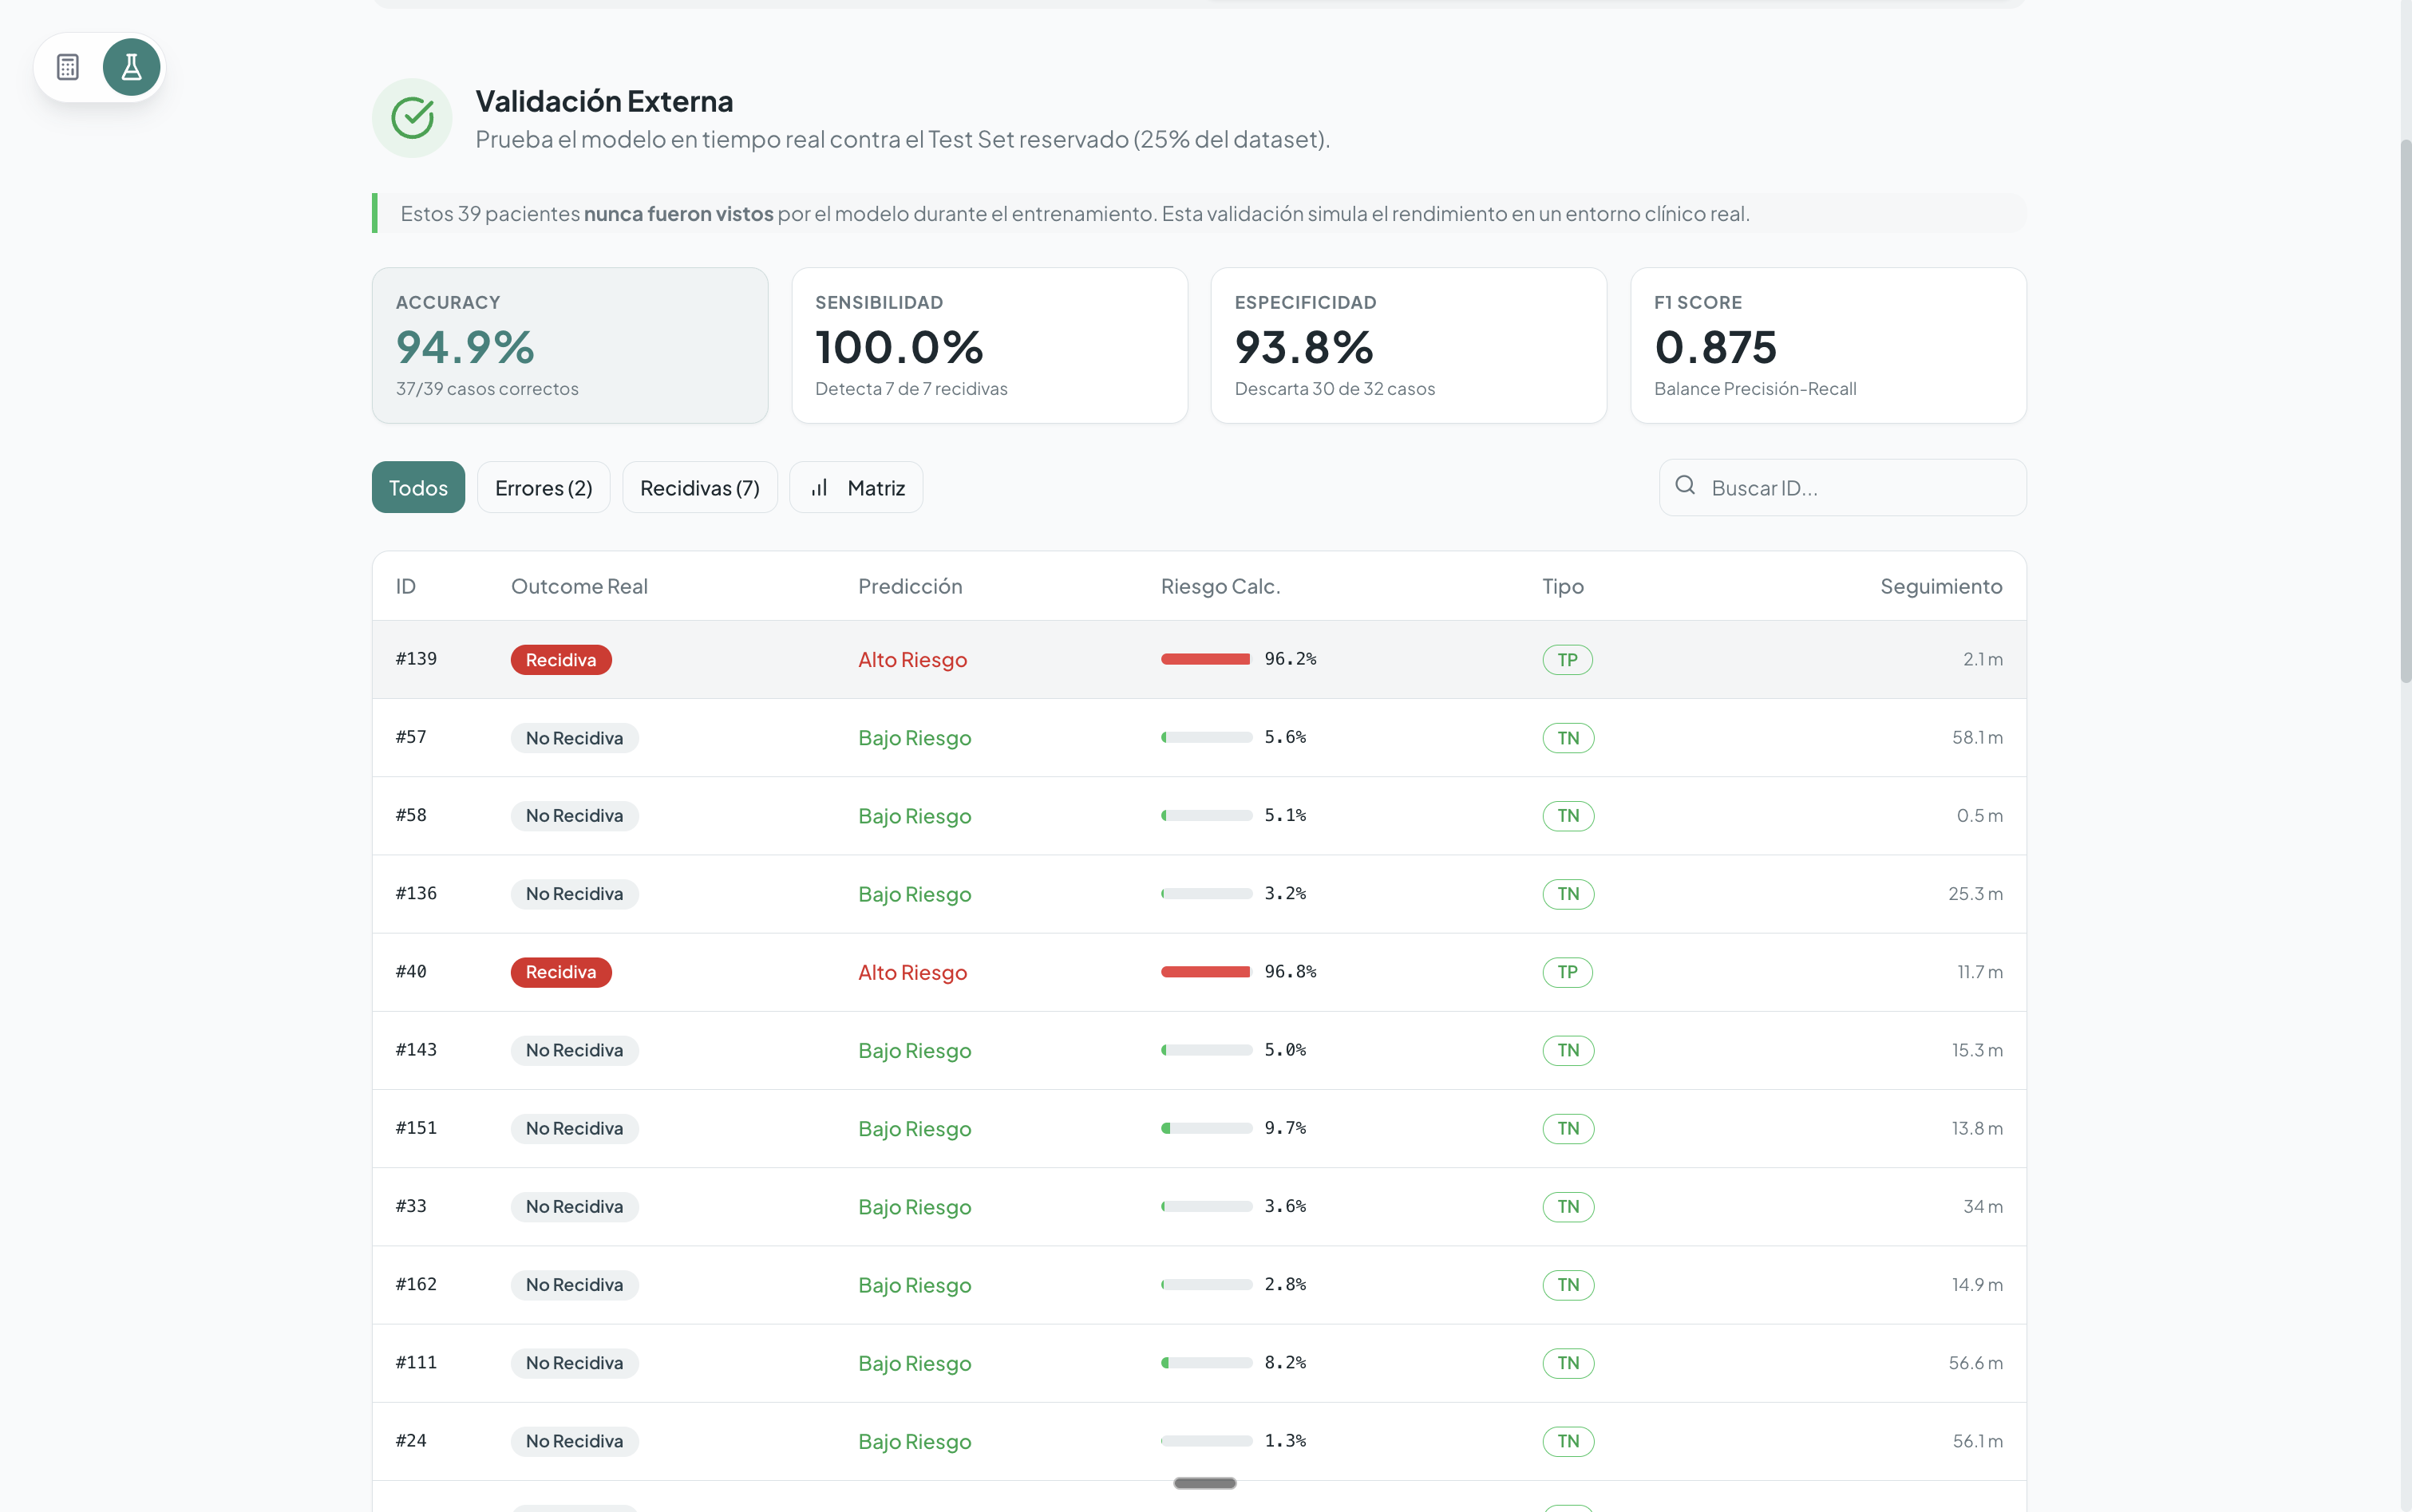The width and height of the screenshot is (2412, 1512).
Task: Click the vertical page scrollbar thumb
Action: 2405,410
